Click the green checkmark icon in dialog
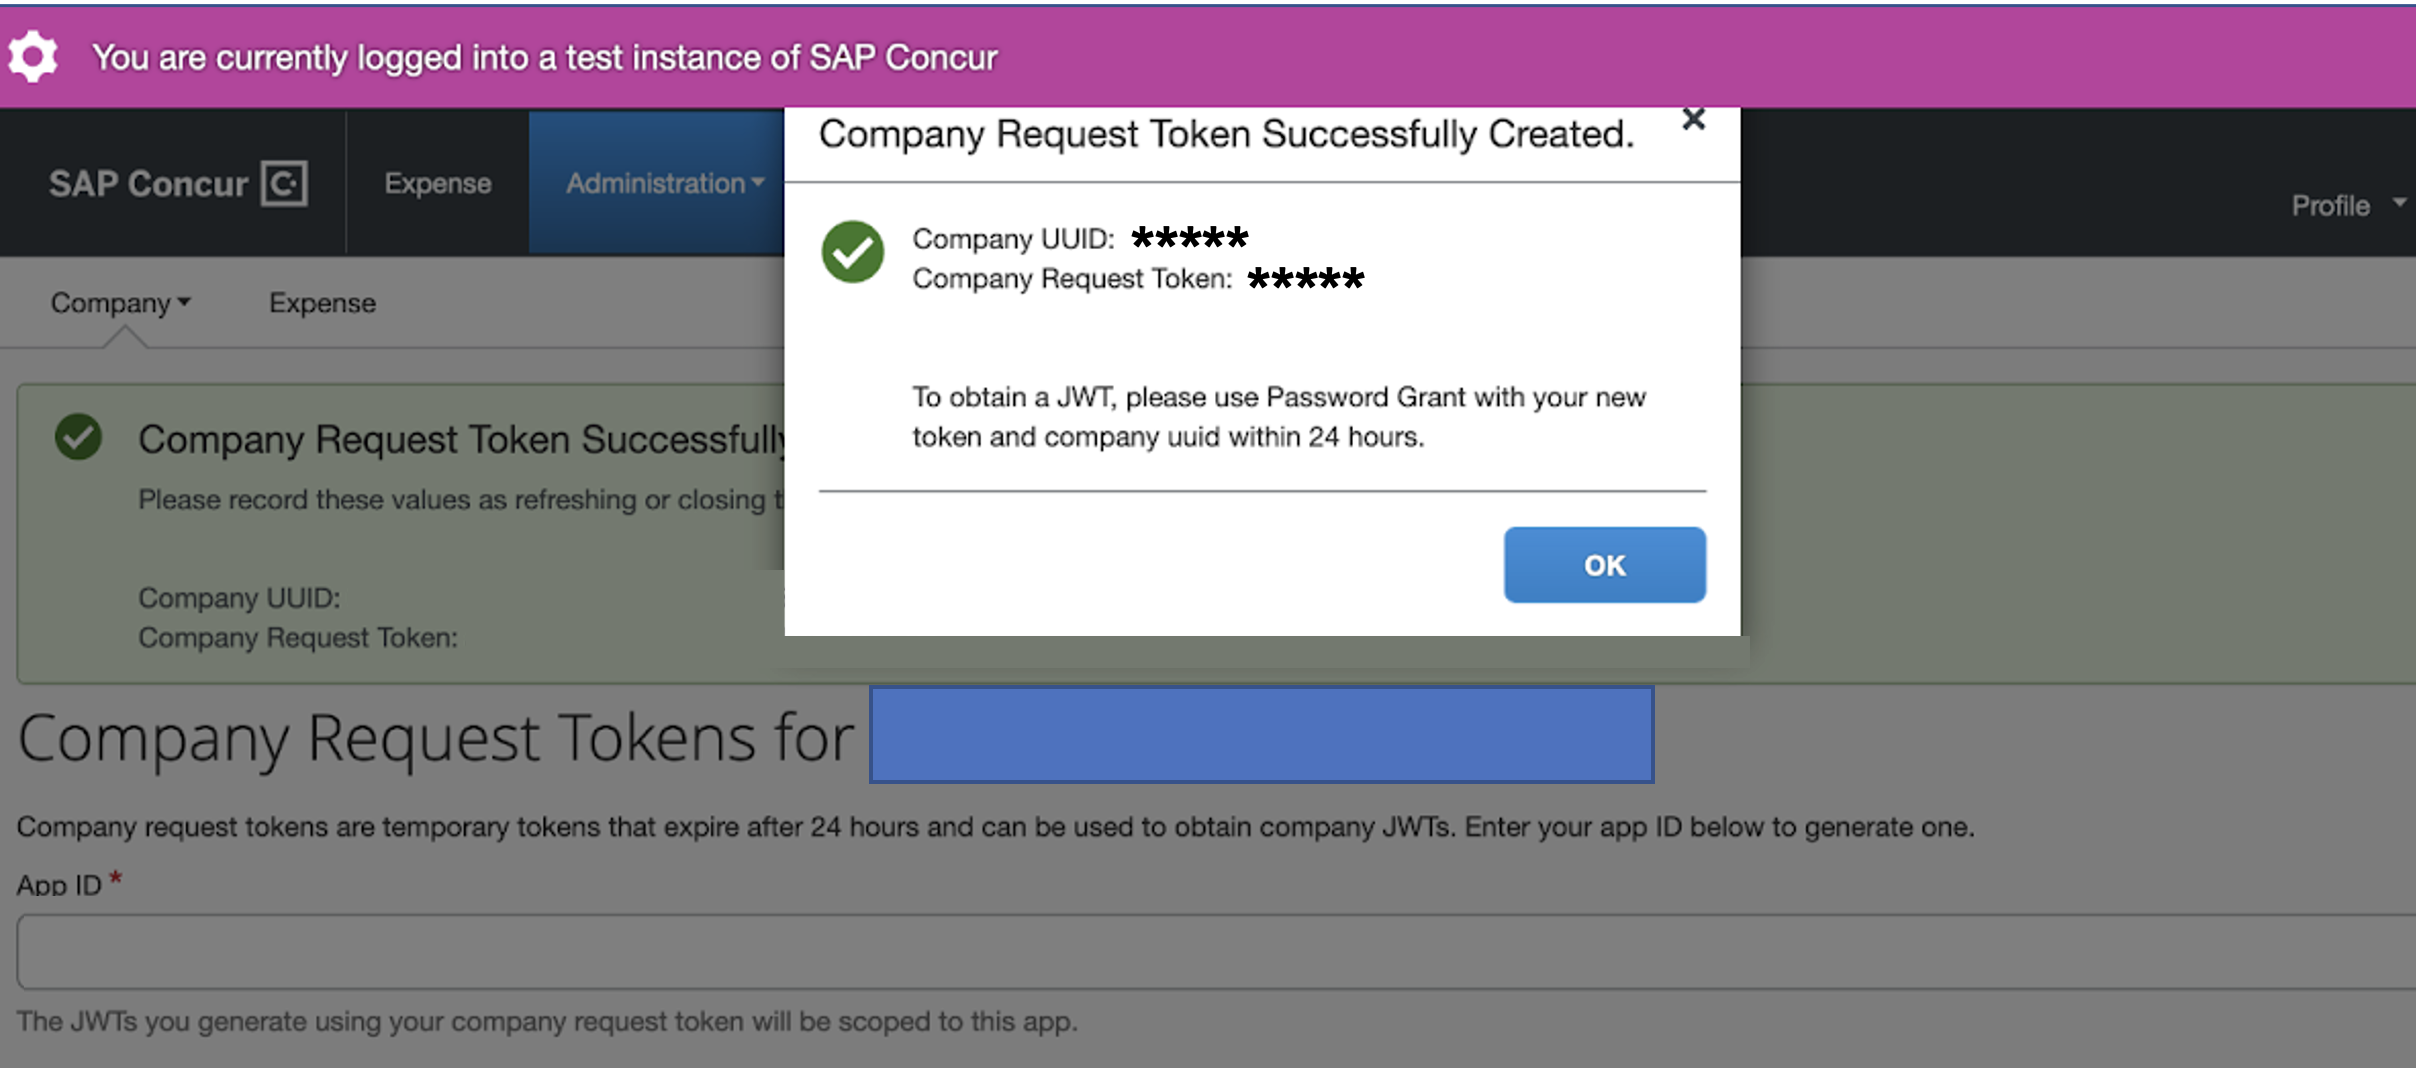This screenshot has height=1068, width=2416. 852,252
